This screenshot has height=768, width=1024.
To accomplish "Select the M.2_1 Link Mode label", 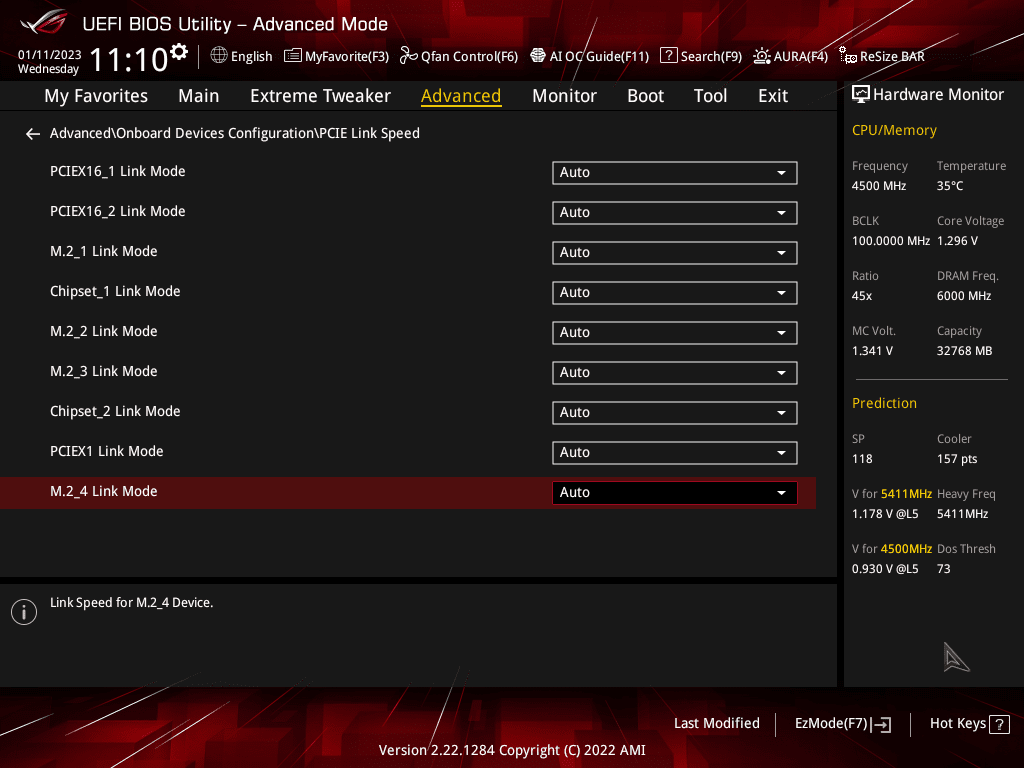I will [x=104, y=251].
